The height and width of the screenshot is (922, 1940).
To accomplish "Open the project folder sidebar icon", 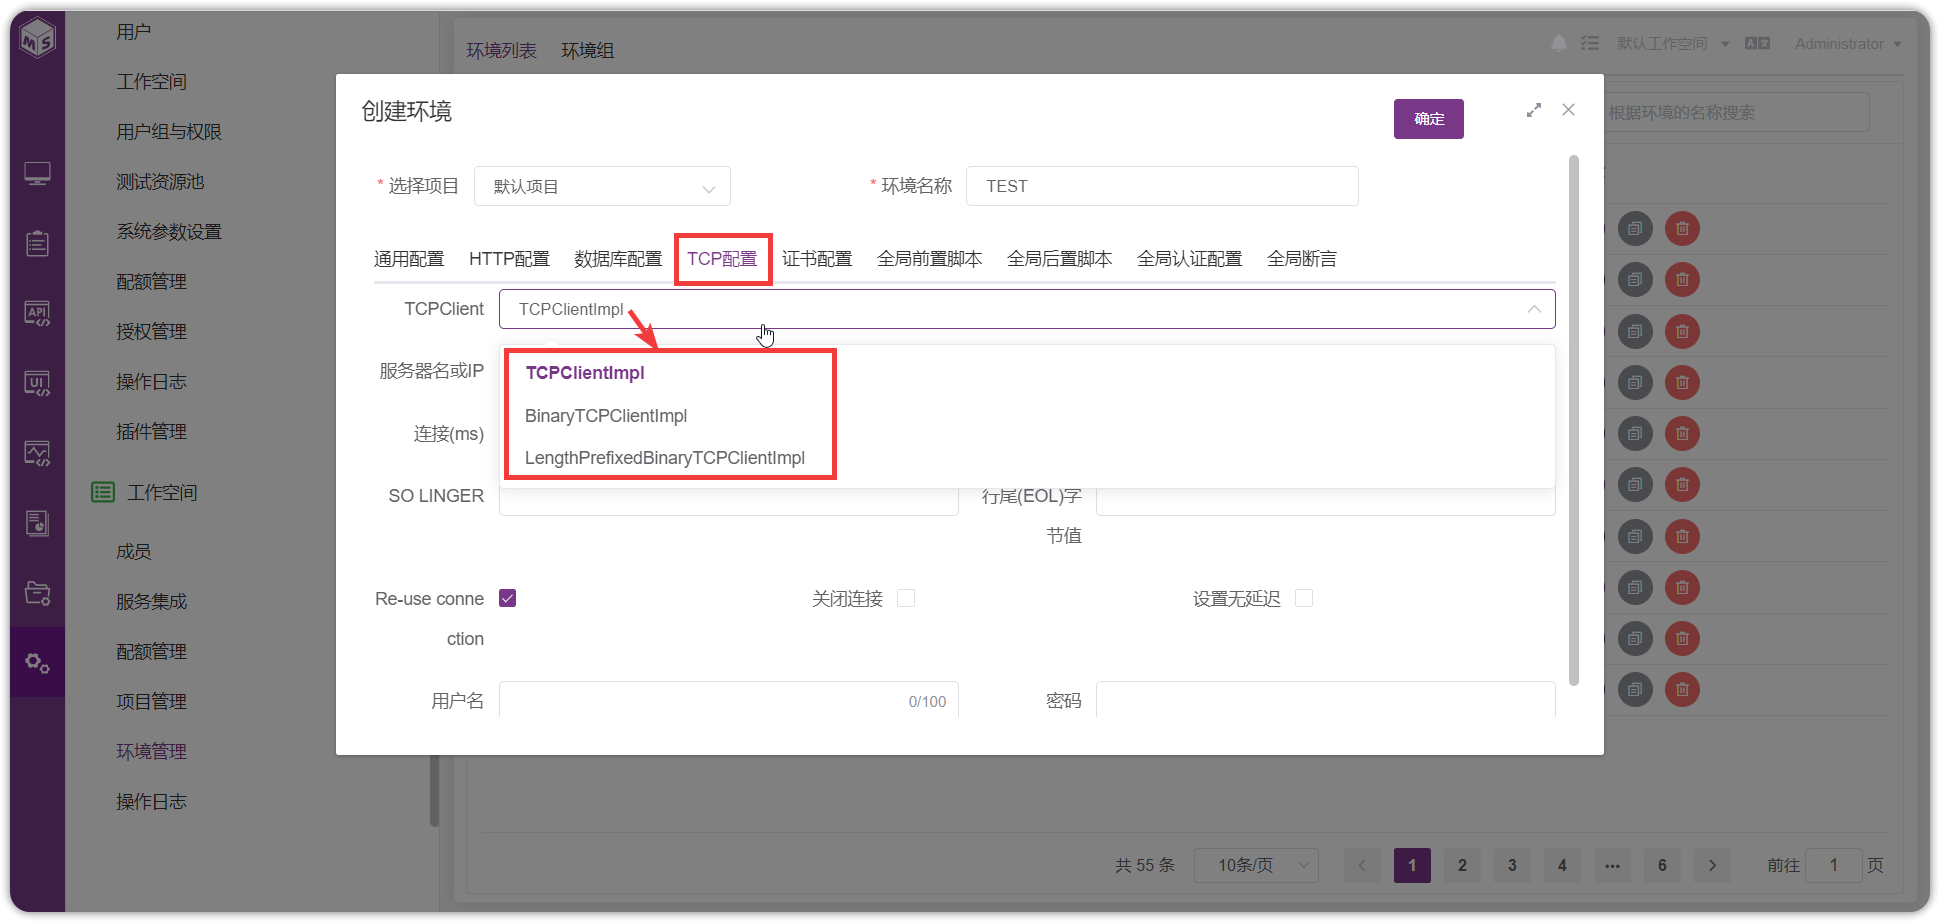I will tap(37, 593).
